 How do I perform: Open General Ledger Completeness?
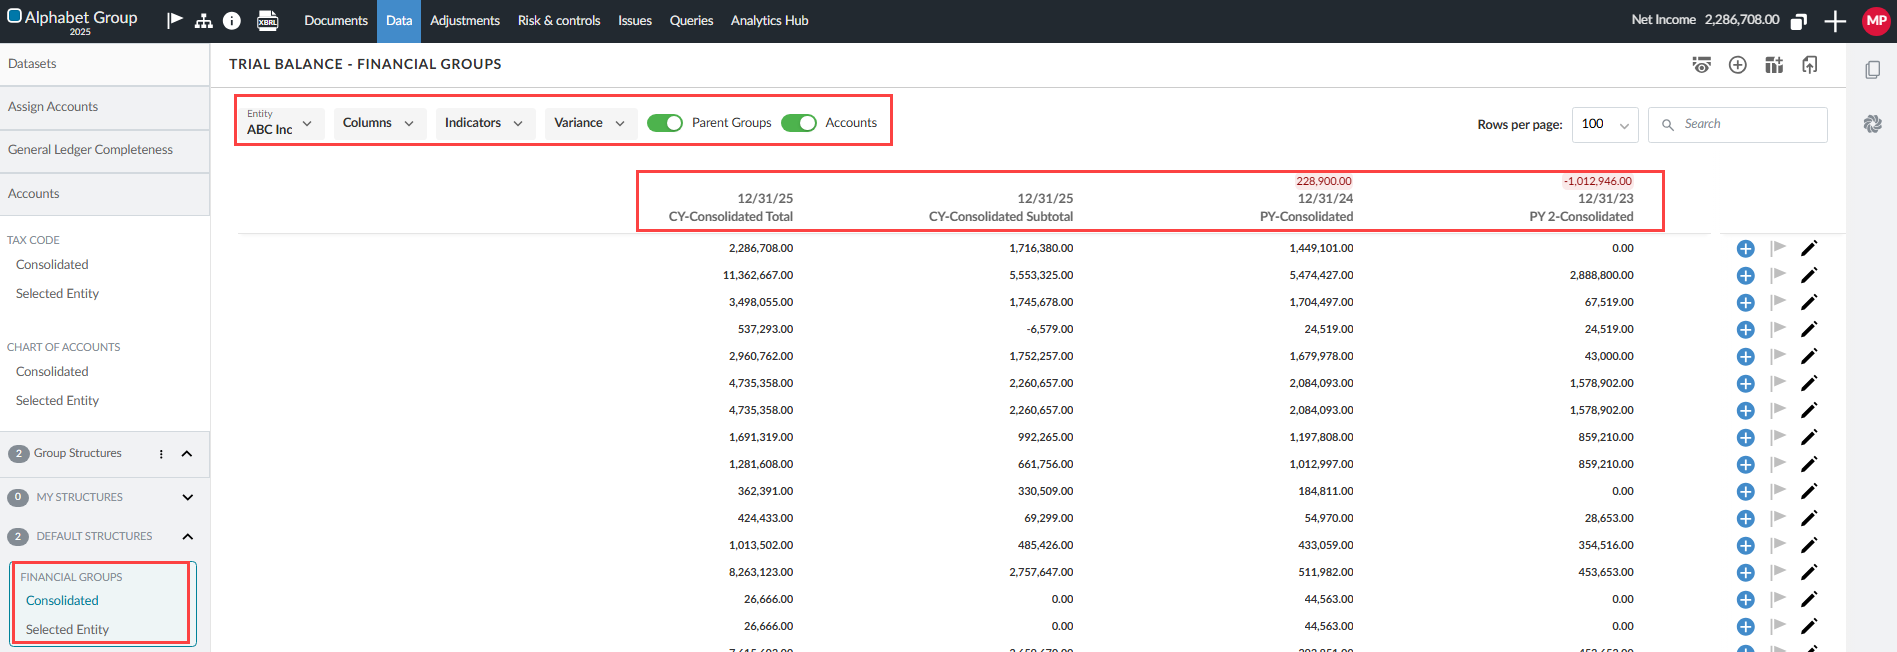(104, 150)
